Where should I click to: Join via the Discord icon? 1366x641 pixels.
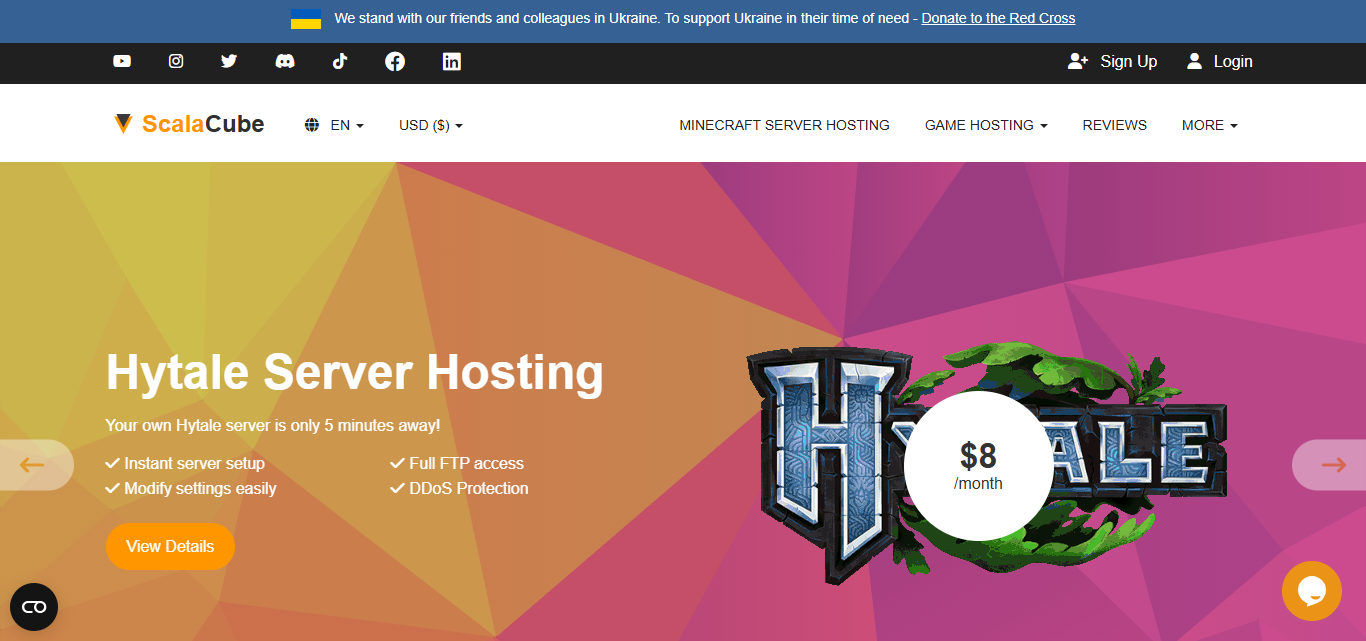click(x=285, y=61)
